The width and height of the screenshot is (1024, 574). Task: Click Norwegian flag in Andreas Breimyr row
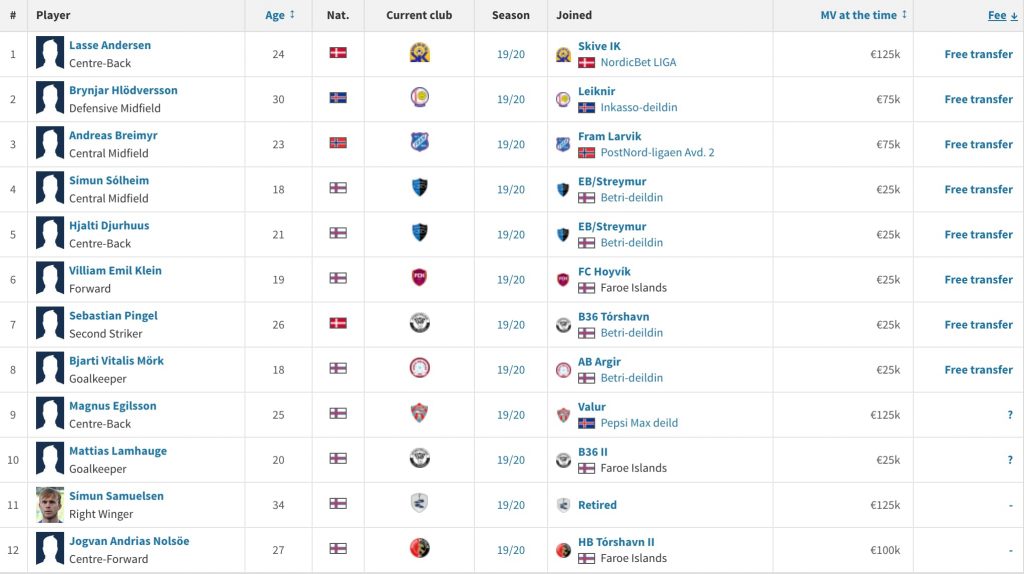[338, 143]
